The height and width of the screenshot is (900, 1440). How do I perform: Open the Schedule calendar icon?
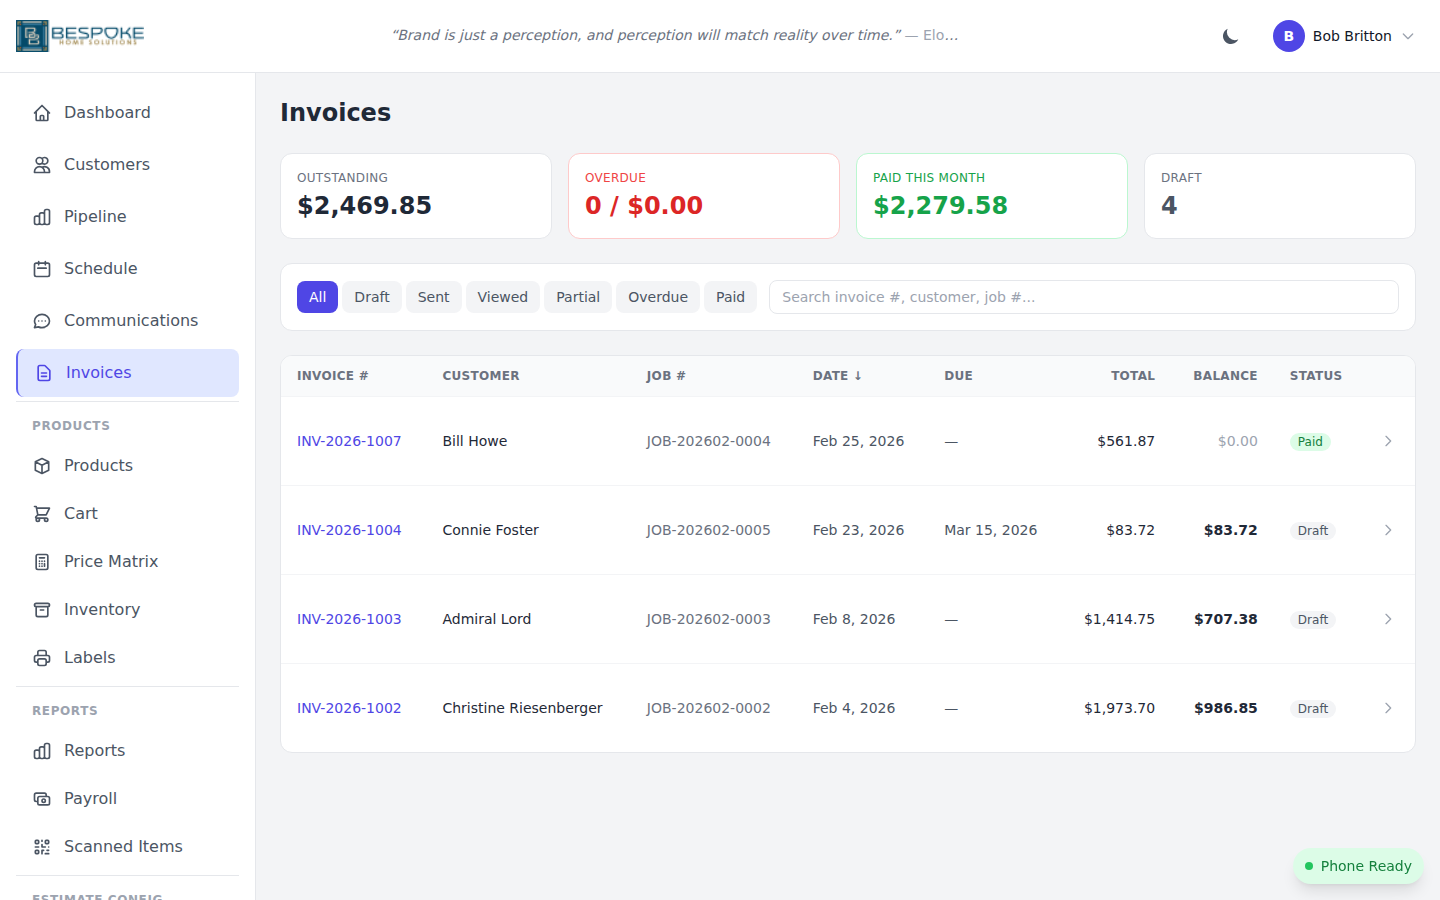[42, 268]
